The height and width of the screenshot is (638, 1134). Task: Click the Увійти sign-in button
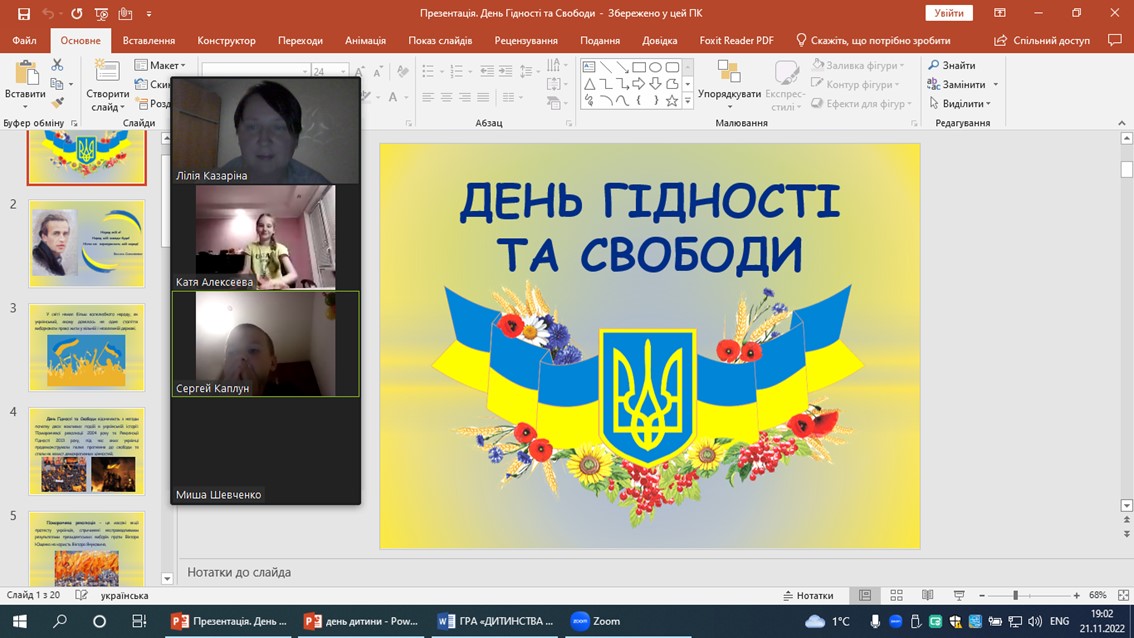(x=949, y=13)
